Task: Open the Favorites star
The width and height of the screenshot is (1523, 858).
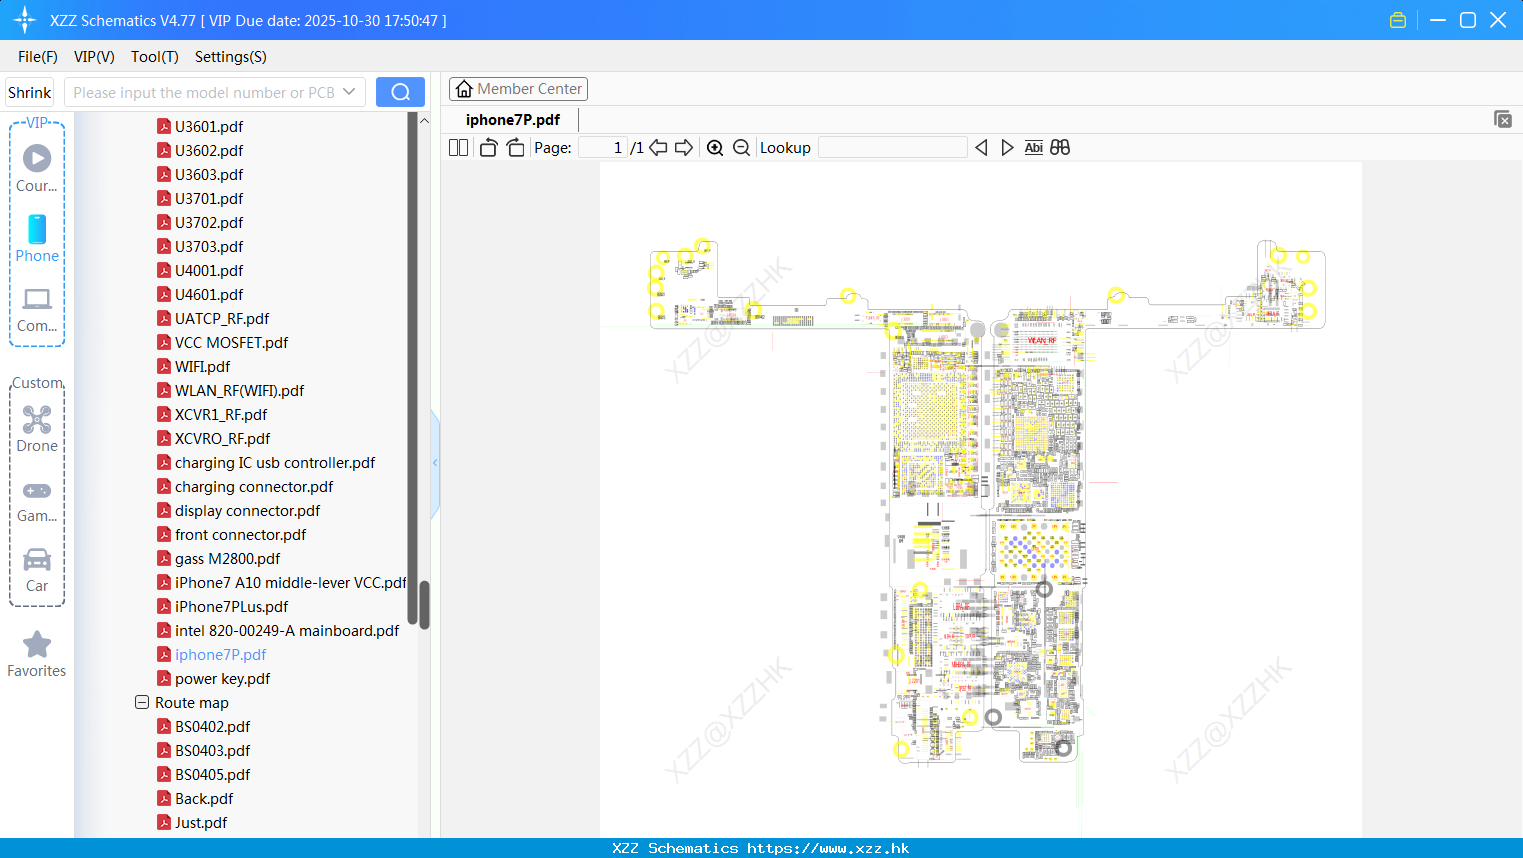Action: coord(37,654)
